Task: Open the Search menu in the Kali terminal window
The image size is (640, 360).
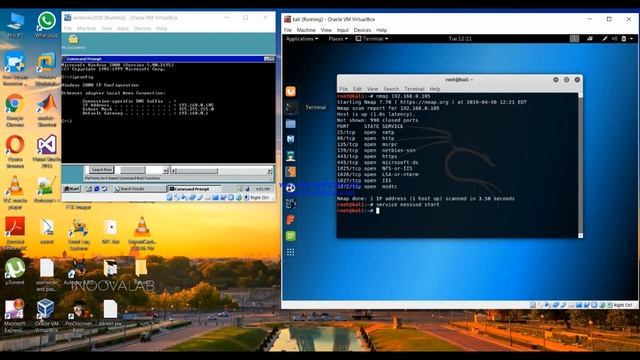Action: pyautogui.click(x=391, y=89)
